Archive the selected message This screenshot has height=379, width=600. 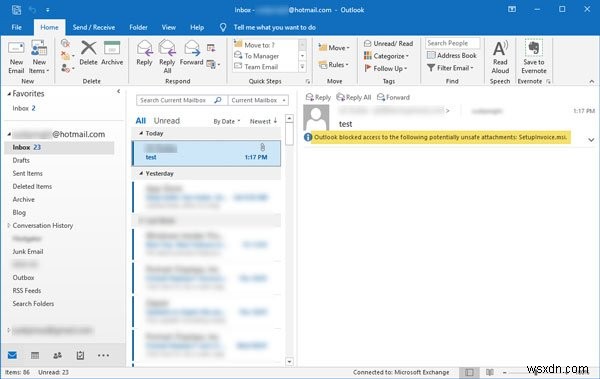pos(112,53)
